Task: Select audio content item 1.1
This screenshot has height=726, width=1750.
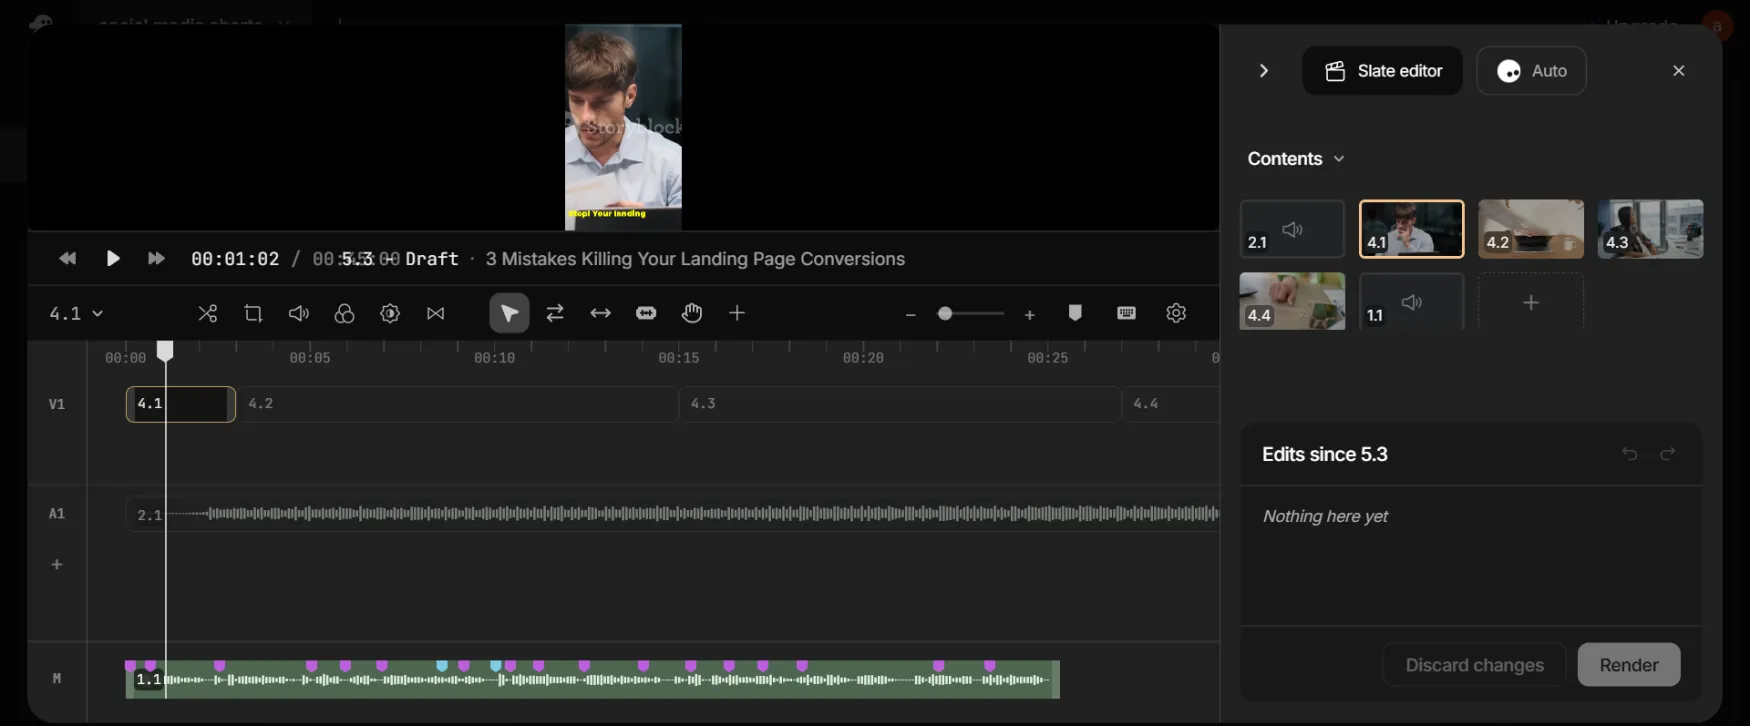Action: click(x=1411, y=301)
